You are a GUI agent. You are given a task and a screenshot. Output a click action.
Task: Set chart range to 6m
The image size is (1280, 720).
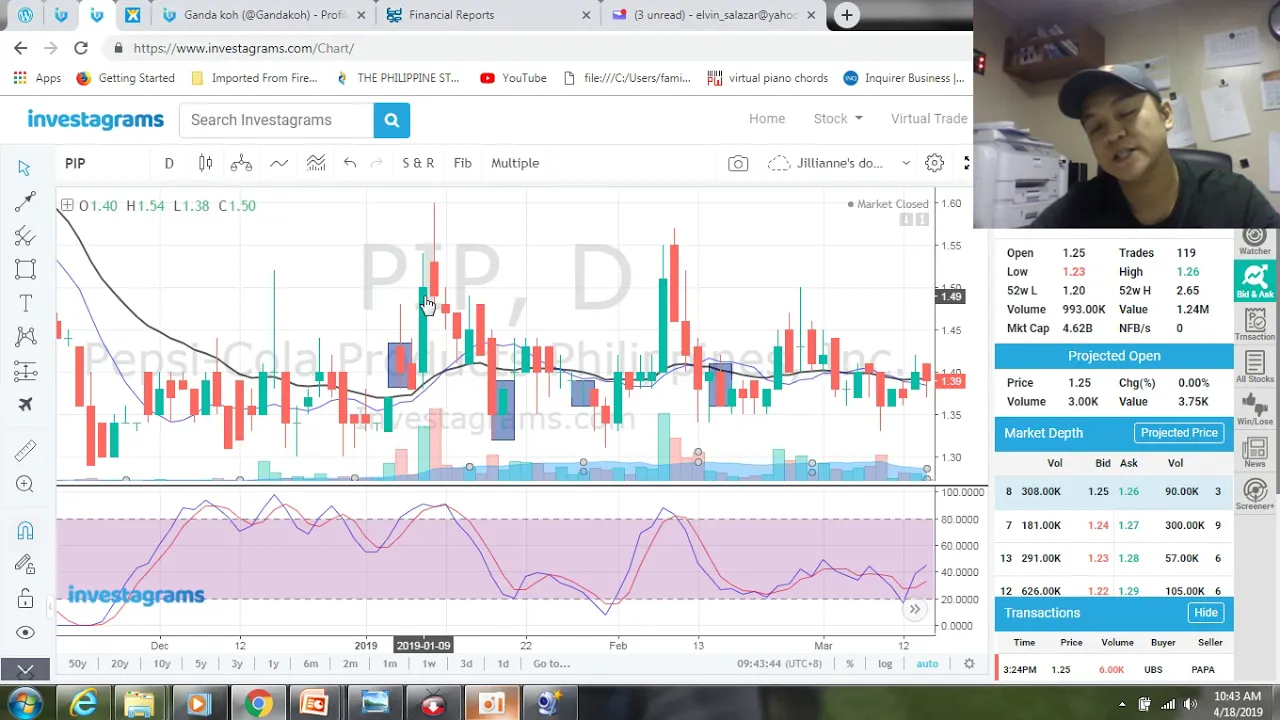[x=311, y=664]
